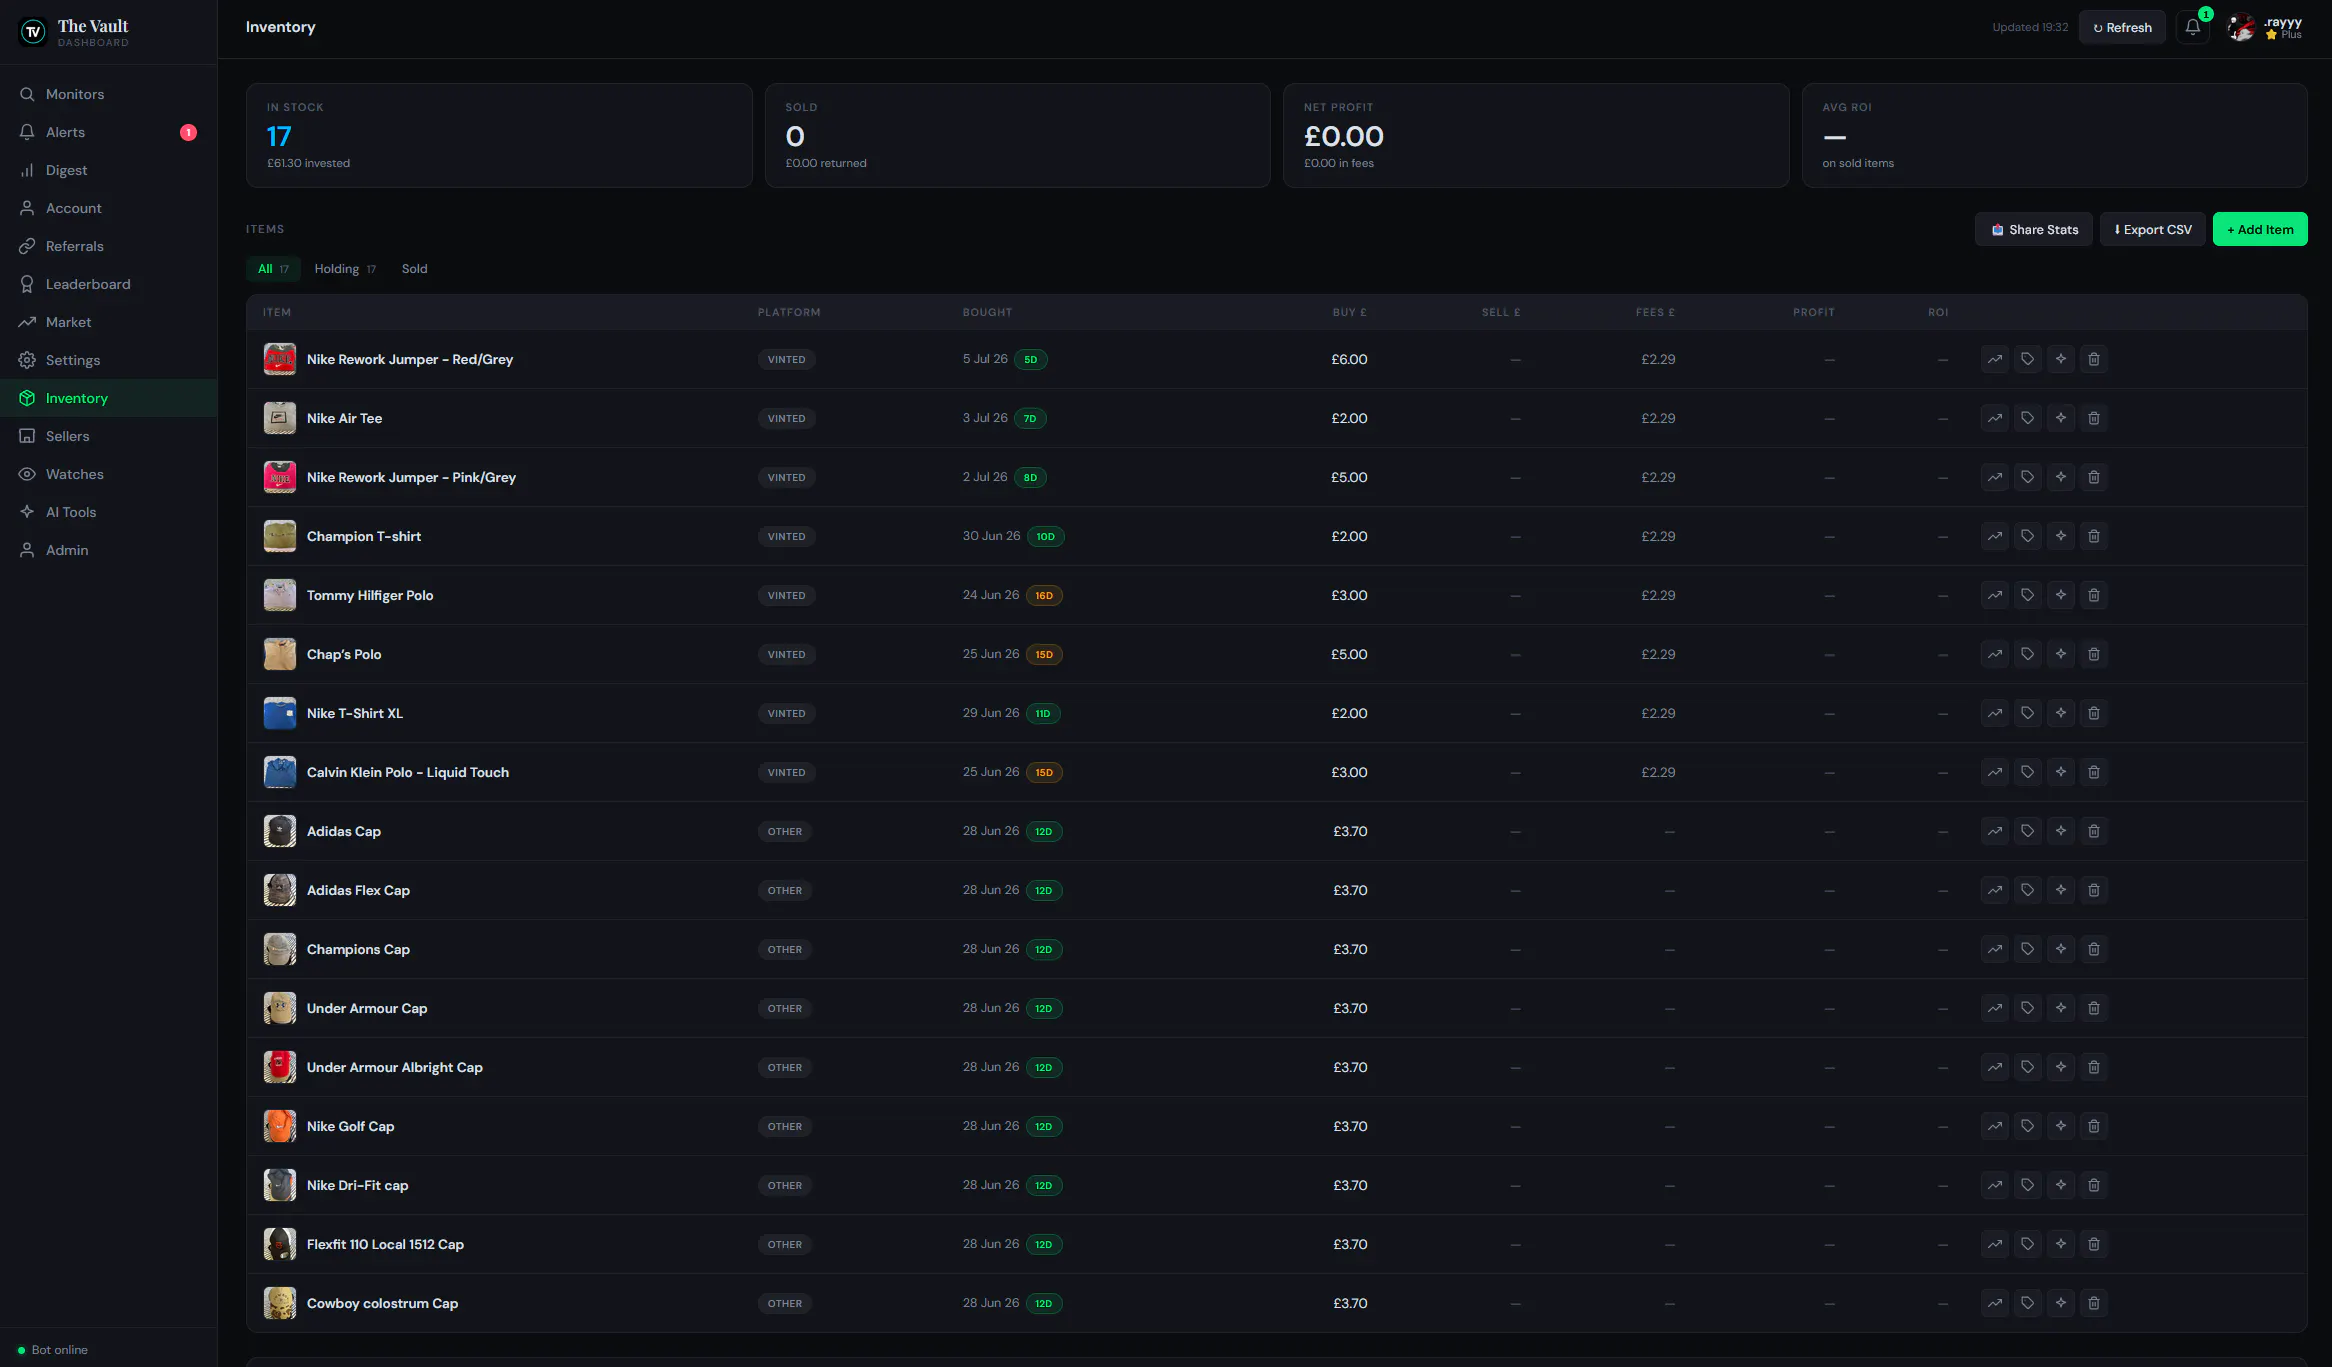Delete the Adidas Cap row via trash icon
Screen dimensions: 2332x1367
point(2093,831)
